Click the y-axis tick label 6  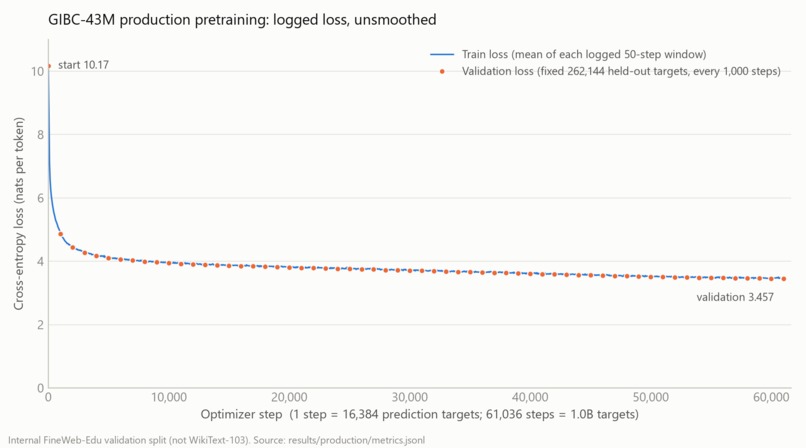coord(40,198)
